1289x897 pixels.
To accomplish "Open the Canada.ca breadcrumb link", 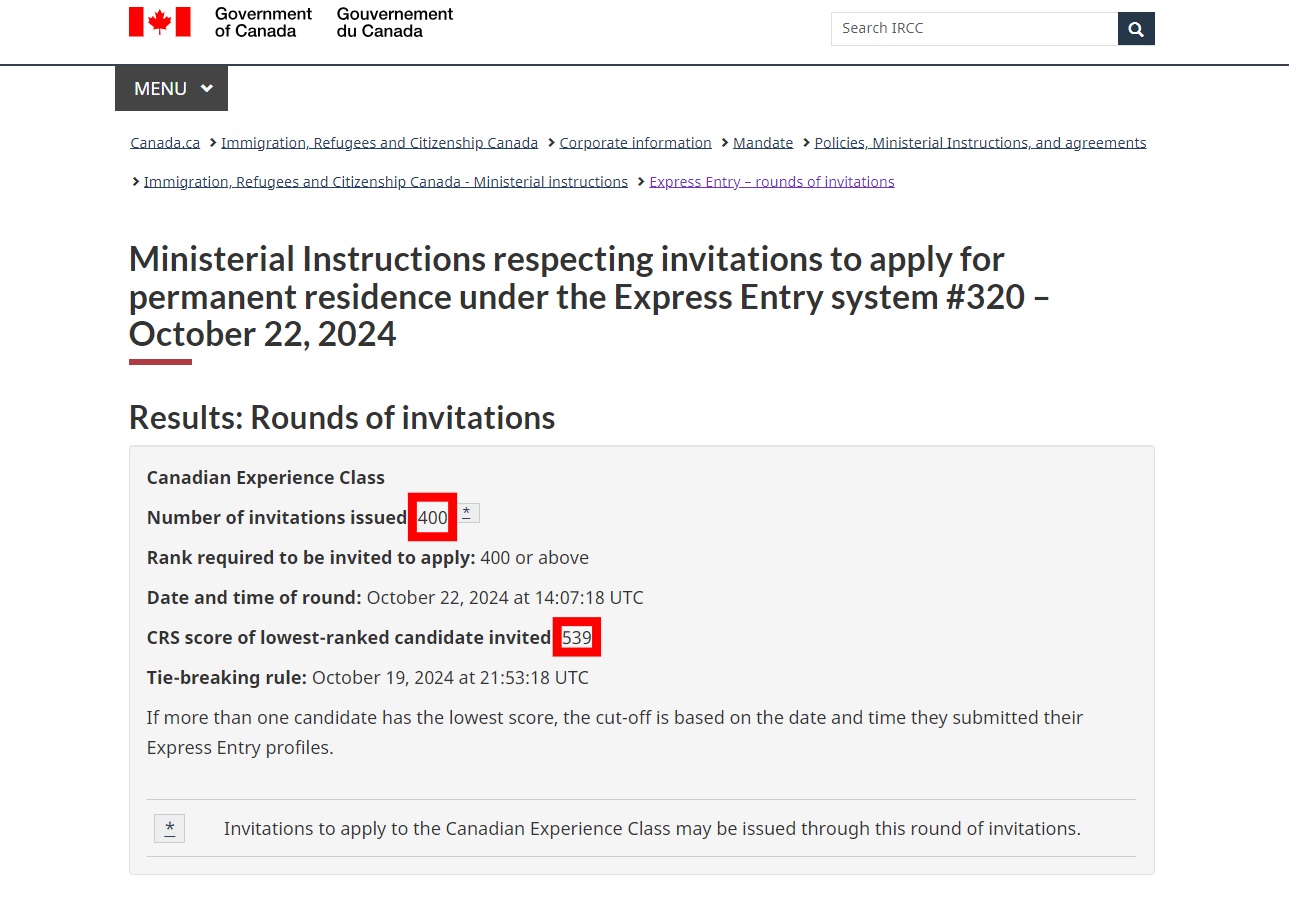I will pos(165,143).
